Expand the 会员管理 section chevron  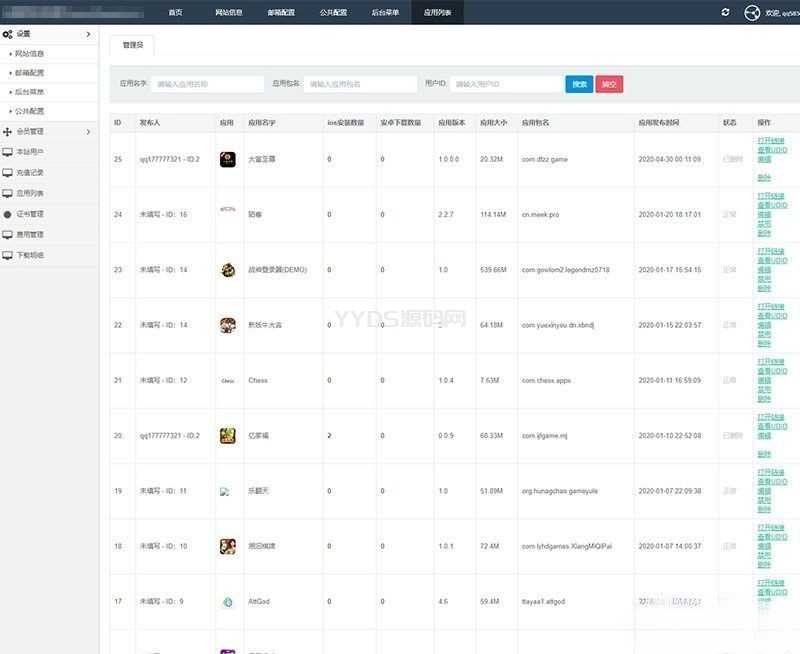point(88,131)
